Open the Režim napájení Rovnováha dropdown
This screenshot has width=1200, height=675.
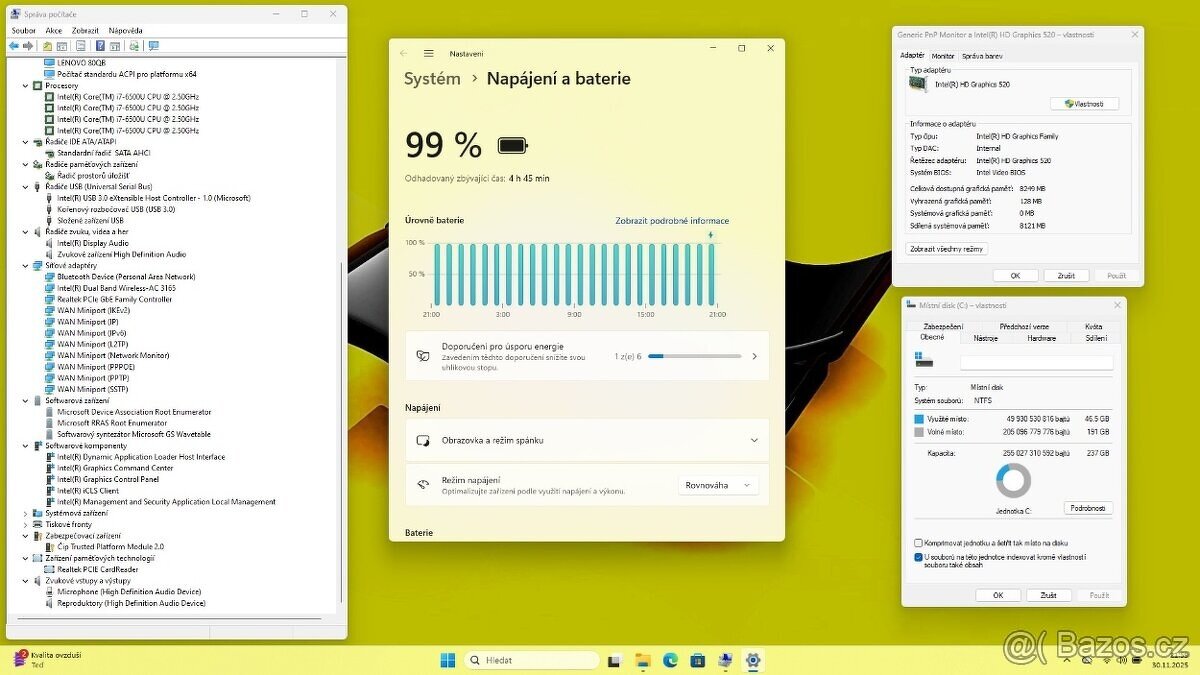click(718, 485)
